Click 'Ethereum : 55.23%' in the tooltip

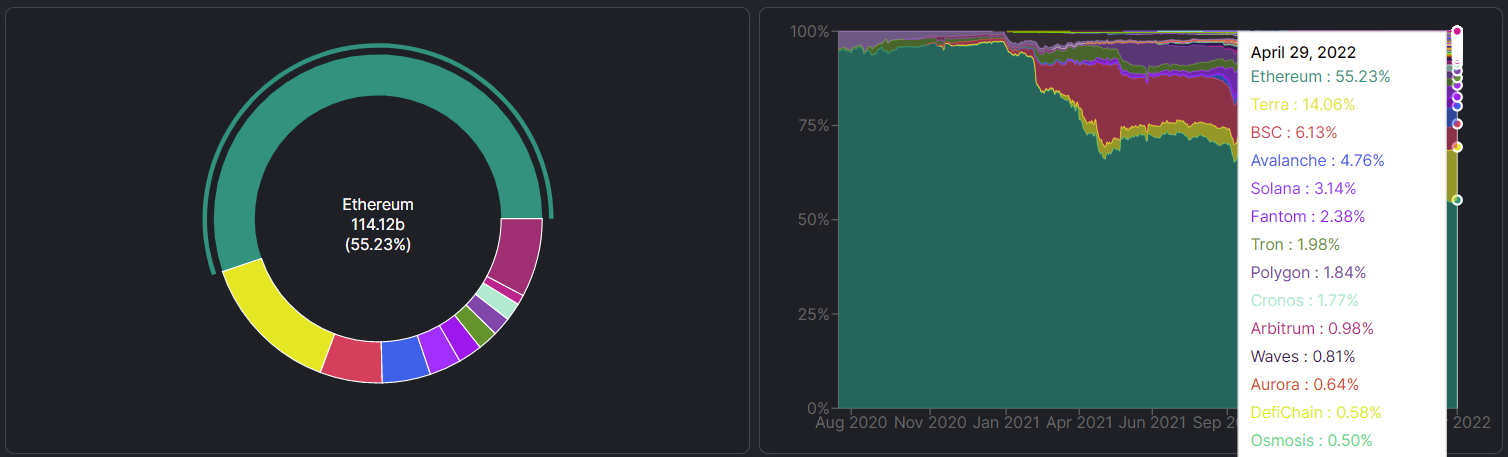point(1320,76)
